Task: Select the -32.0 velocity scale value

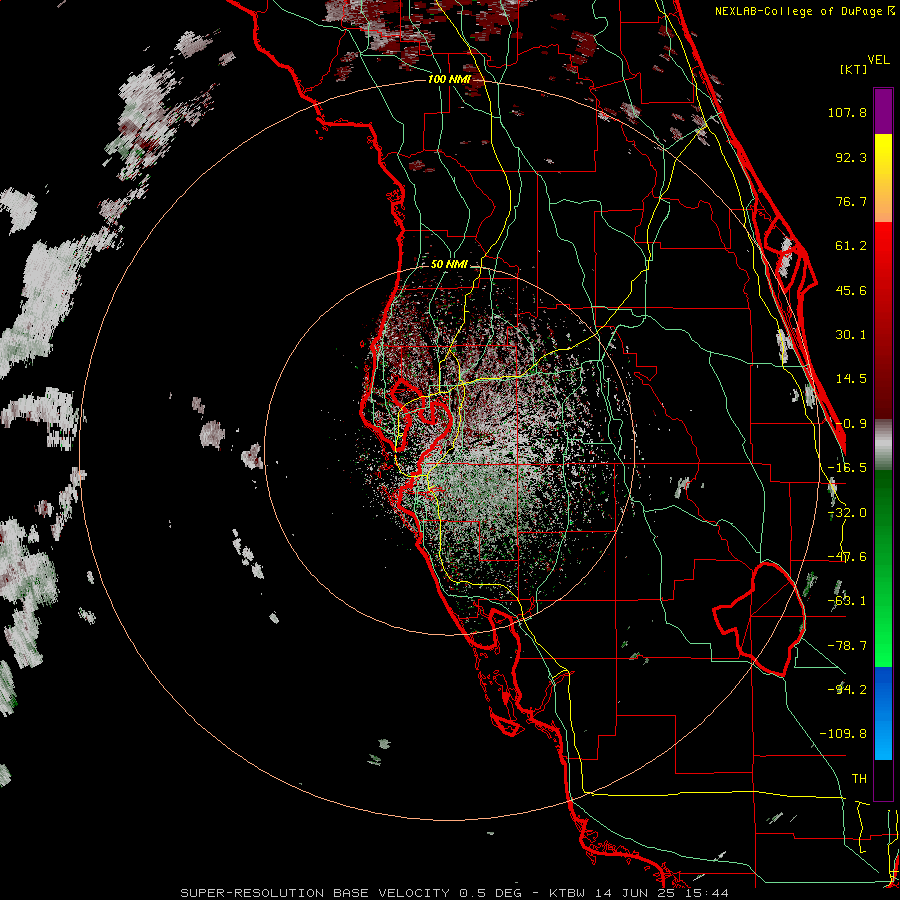Action: tap(847, 513)
